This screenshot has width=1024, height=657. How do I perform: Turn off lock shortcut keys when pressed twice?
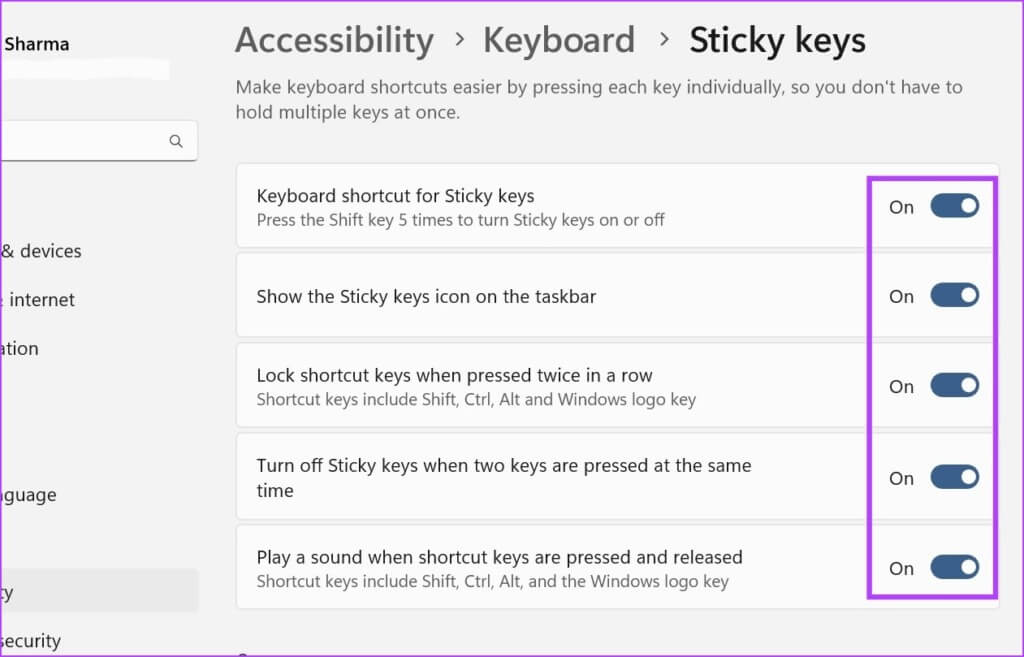click(x=954, y=385)
